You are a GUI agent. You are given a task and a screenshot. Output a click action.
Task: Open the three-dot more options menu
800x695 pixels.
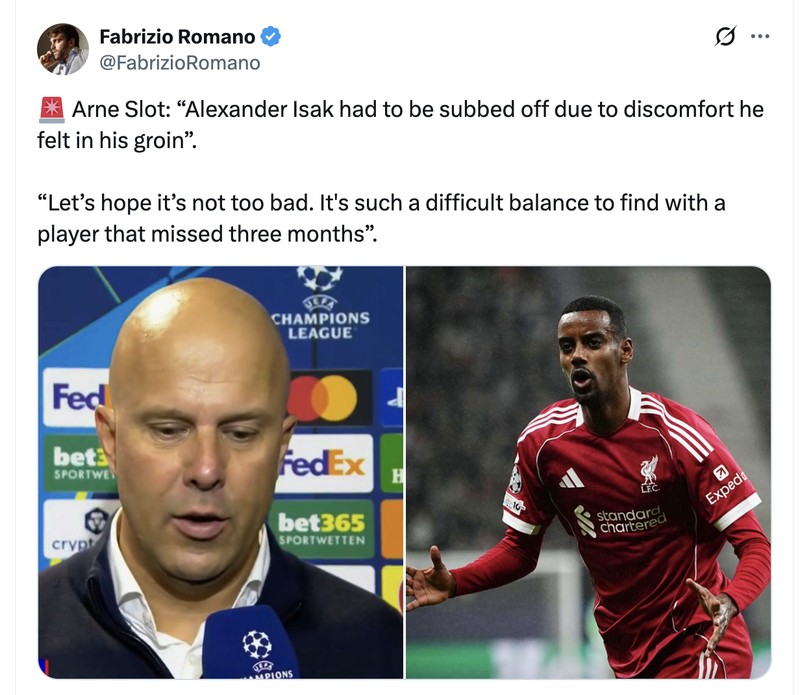[x=760, y=36]
